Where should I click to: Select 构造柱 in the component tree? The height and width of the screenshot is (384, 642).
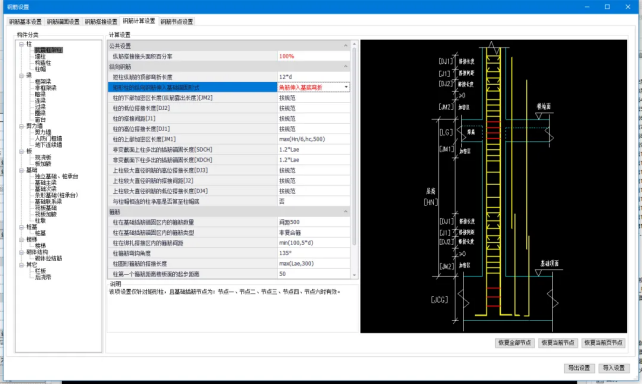(x=43, y=63)
